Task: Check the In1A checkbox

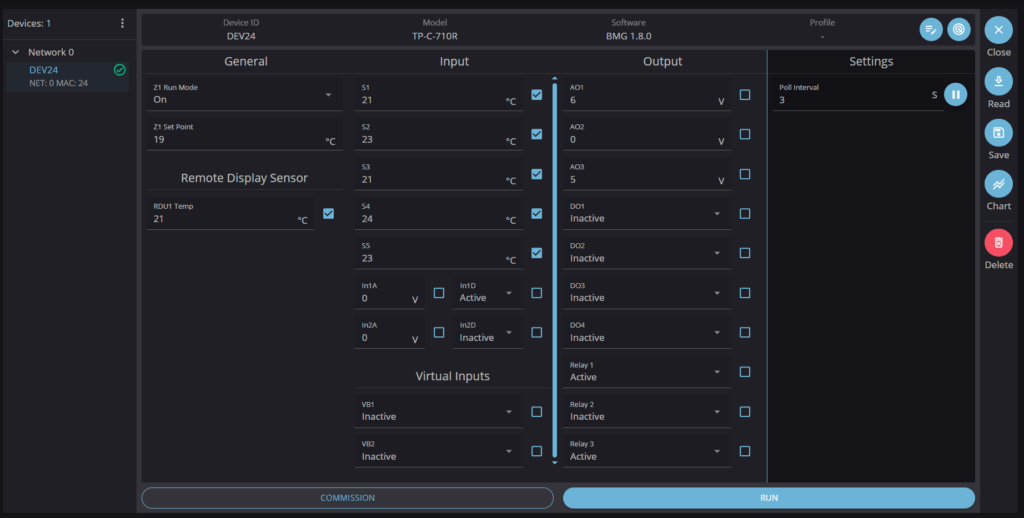Action: click(439, 293)
